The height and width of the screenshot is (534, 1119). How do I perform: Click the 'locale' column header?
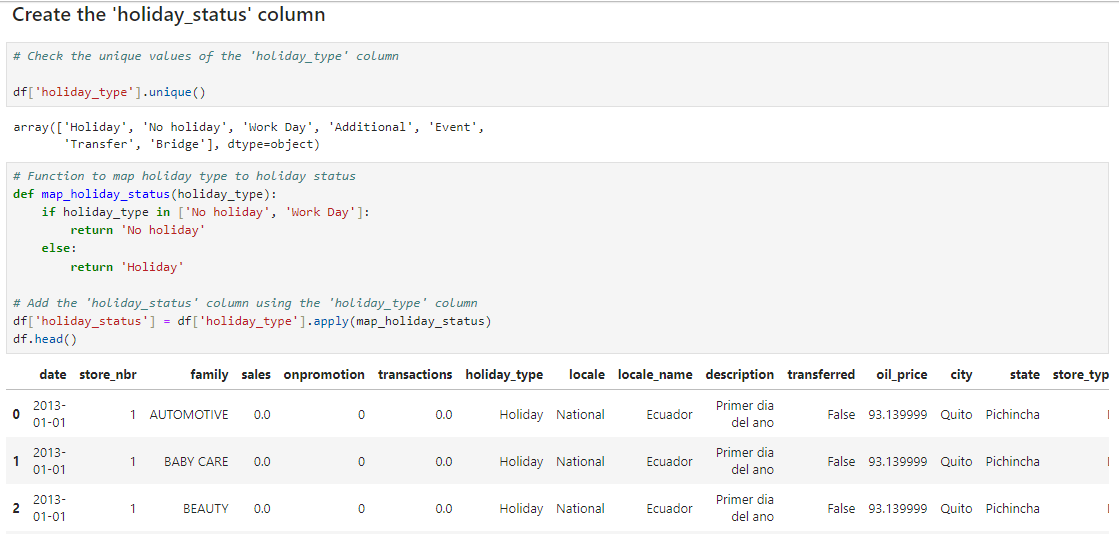587,374
